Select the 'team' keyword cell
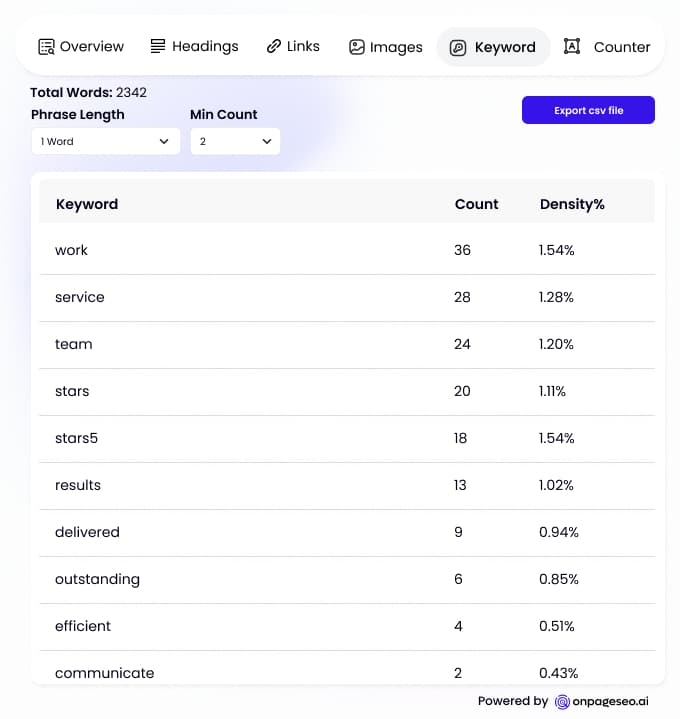 pos(73,344)
